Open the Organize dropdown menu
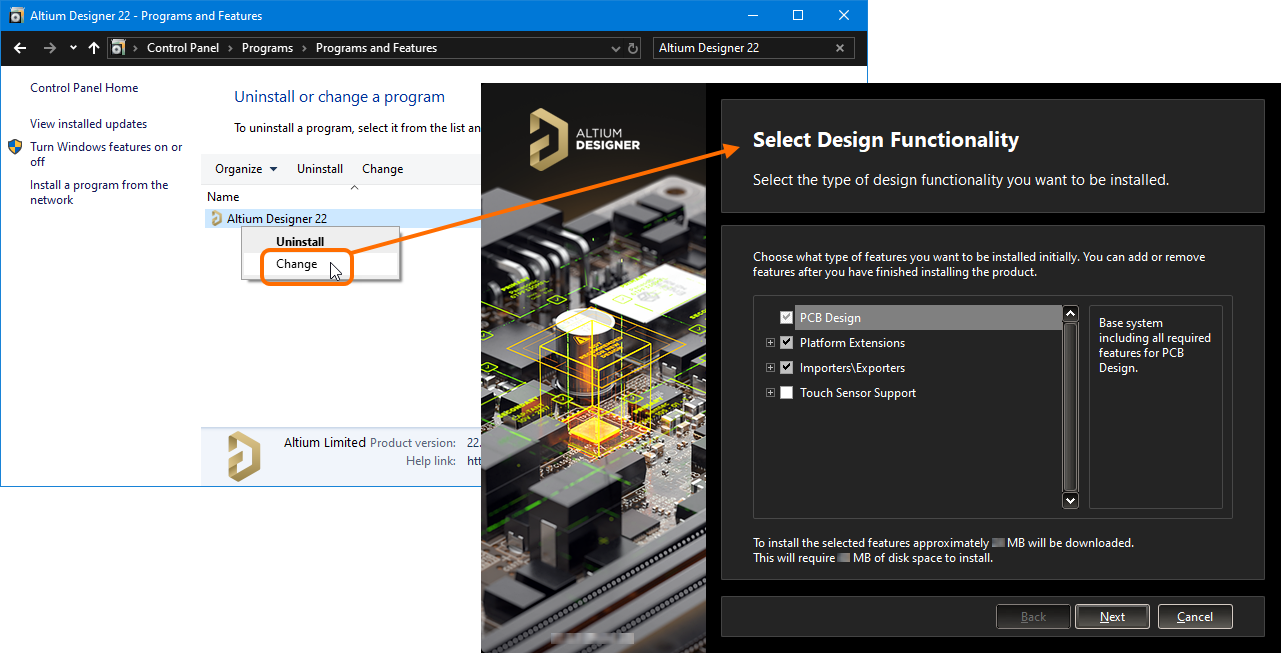The image size is (1281, 653). click(246, 169)
